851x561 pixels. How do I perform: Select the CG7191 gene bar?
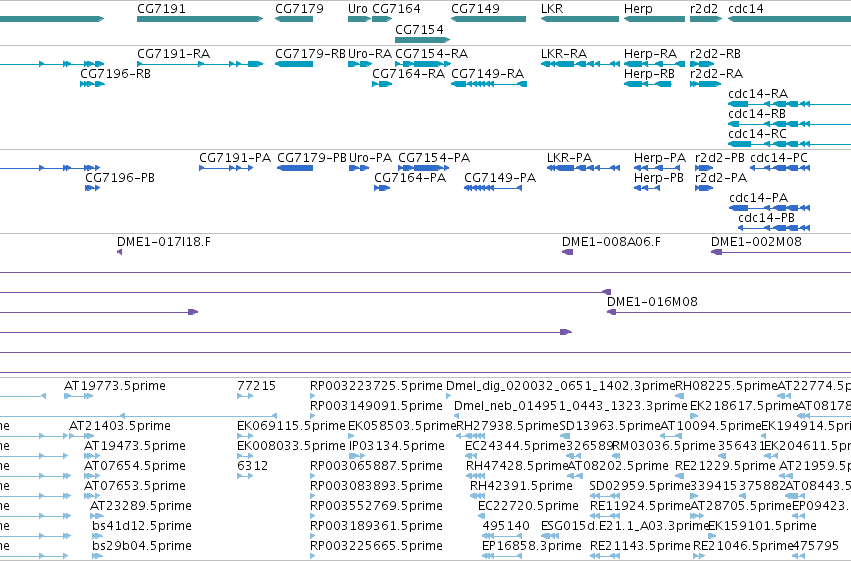[x=200, y=19]
